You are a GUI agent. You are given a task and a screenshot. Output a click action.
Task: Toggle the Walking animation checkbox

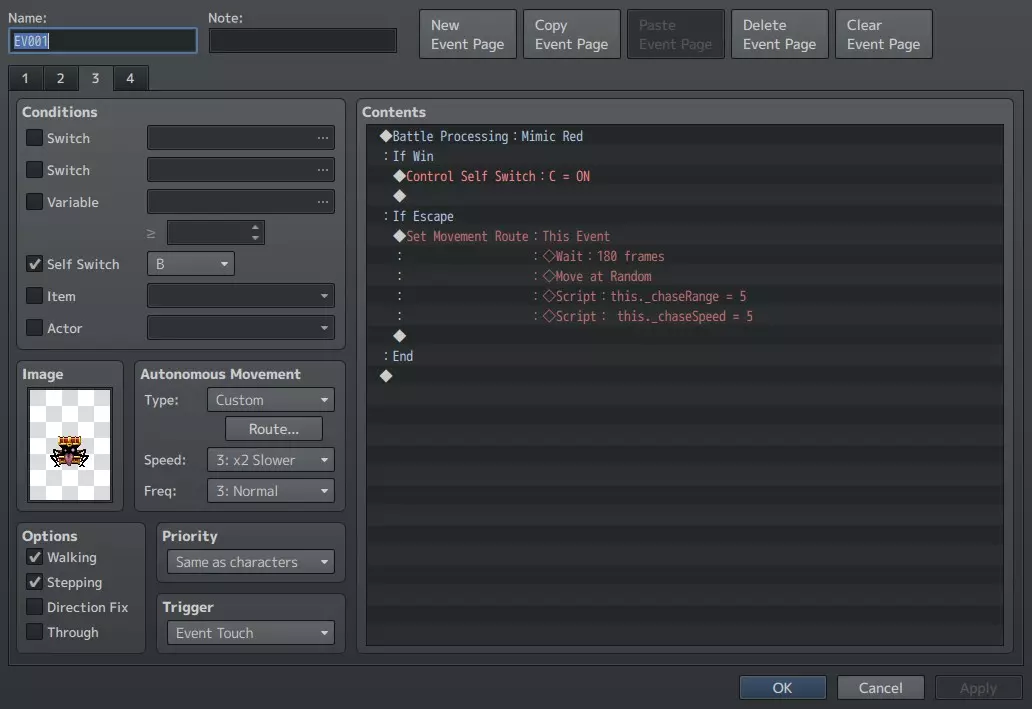(x=35, y=557)
